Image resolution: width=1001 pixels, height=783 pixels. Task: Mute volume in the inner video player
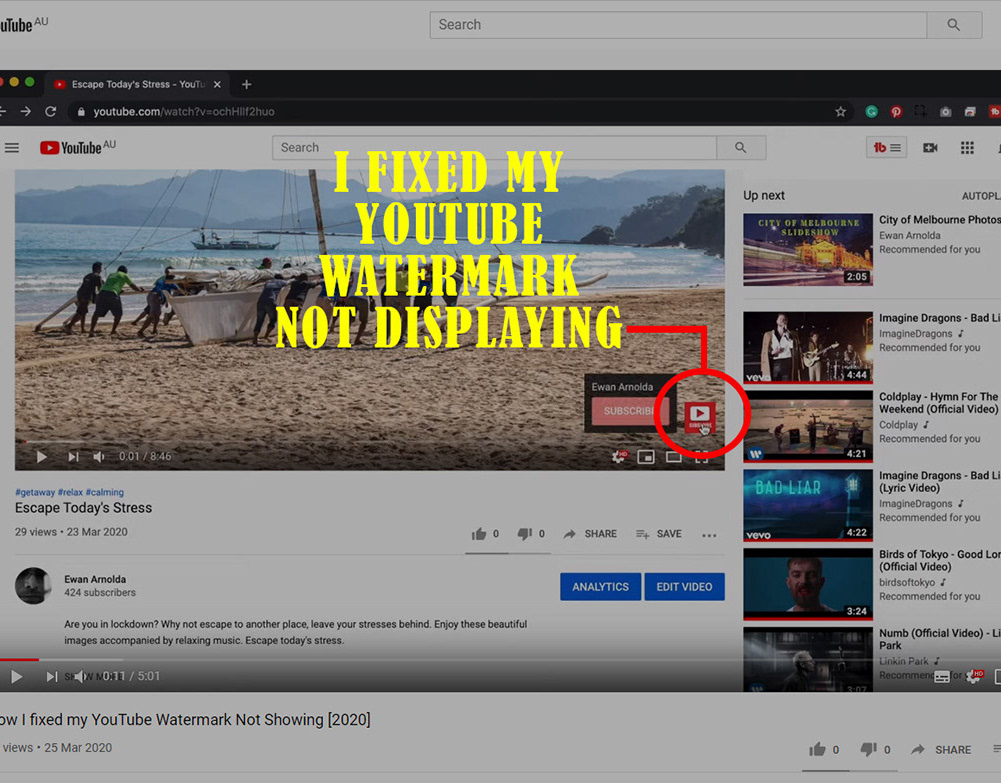coord(99,457)
